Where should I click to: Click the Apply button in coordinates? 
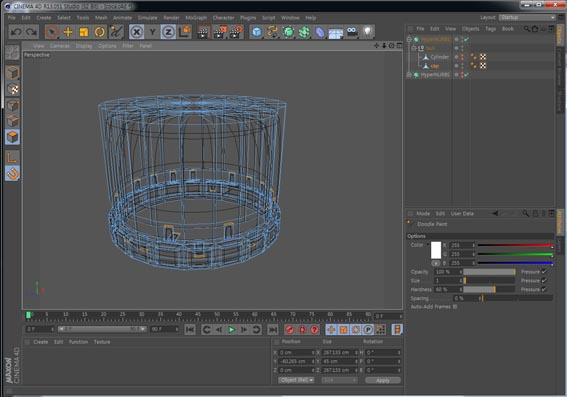click(383, 380)
